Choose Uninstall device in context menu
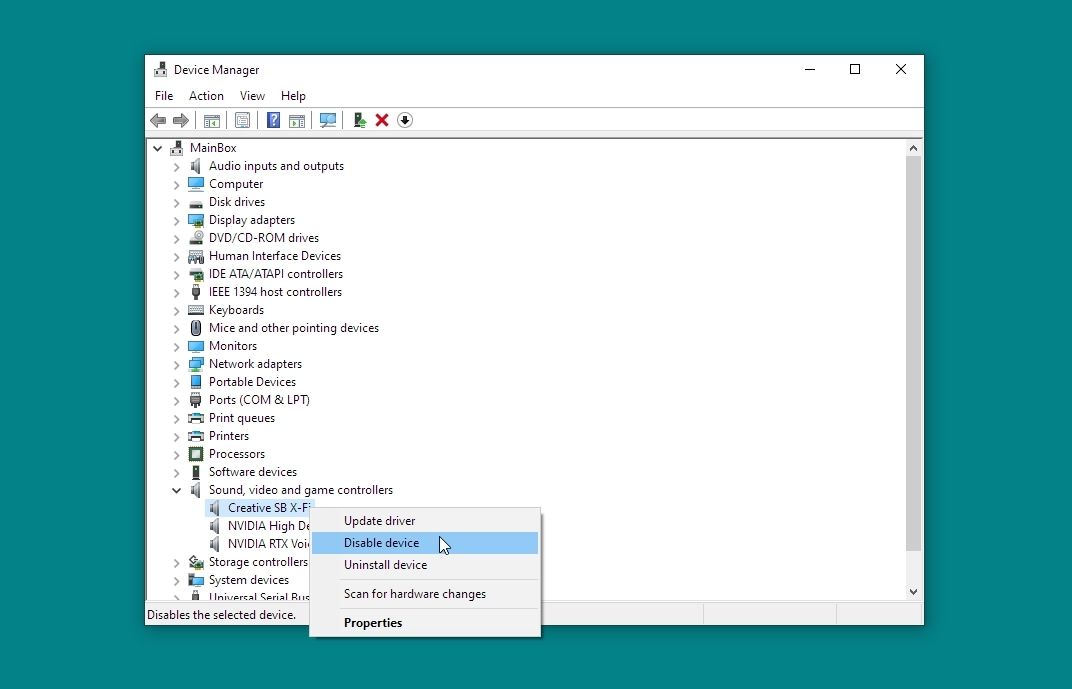1072x689 pixels. [385, 565]
